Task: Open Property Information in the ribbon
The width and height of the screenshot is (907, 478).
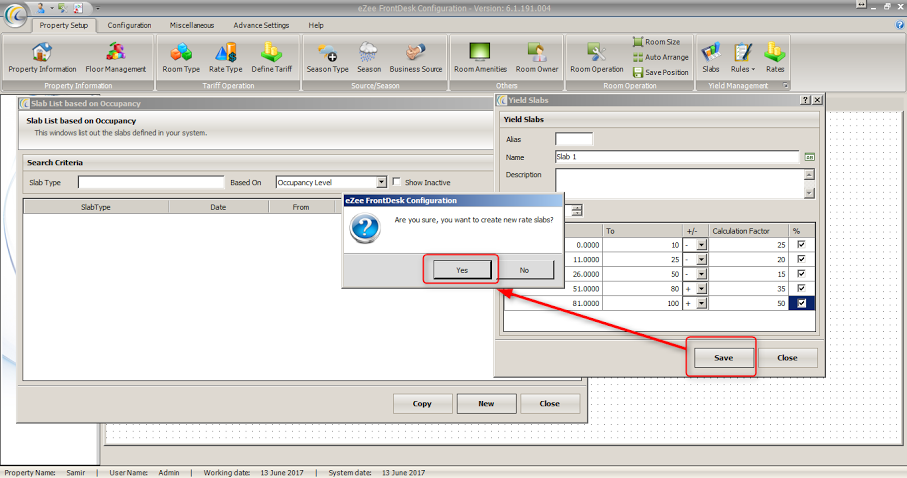Action: click(42, 58)
